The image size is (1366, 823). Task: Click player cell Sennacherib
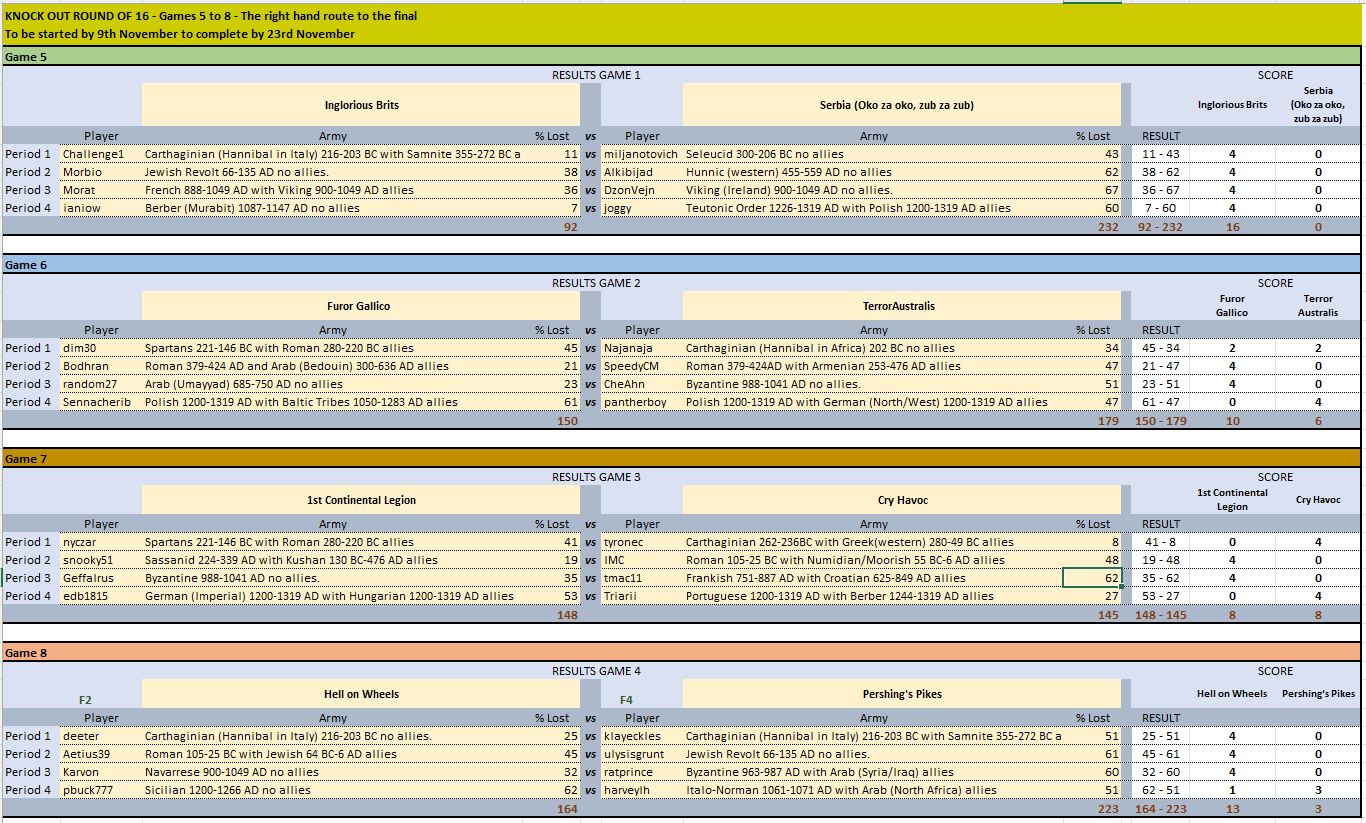click(x=101, y=402)
